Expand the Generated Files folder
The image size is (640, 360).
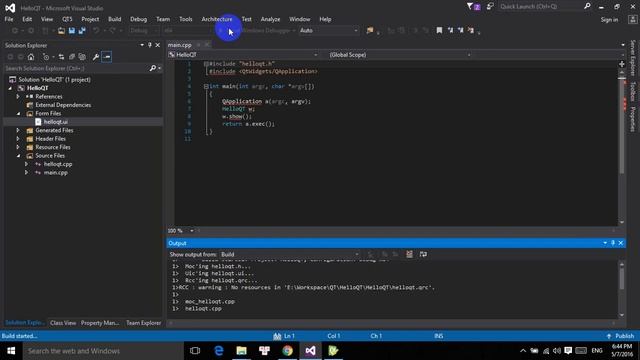[18, 130]
